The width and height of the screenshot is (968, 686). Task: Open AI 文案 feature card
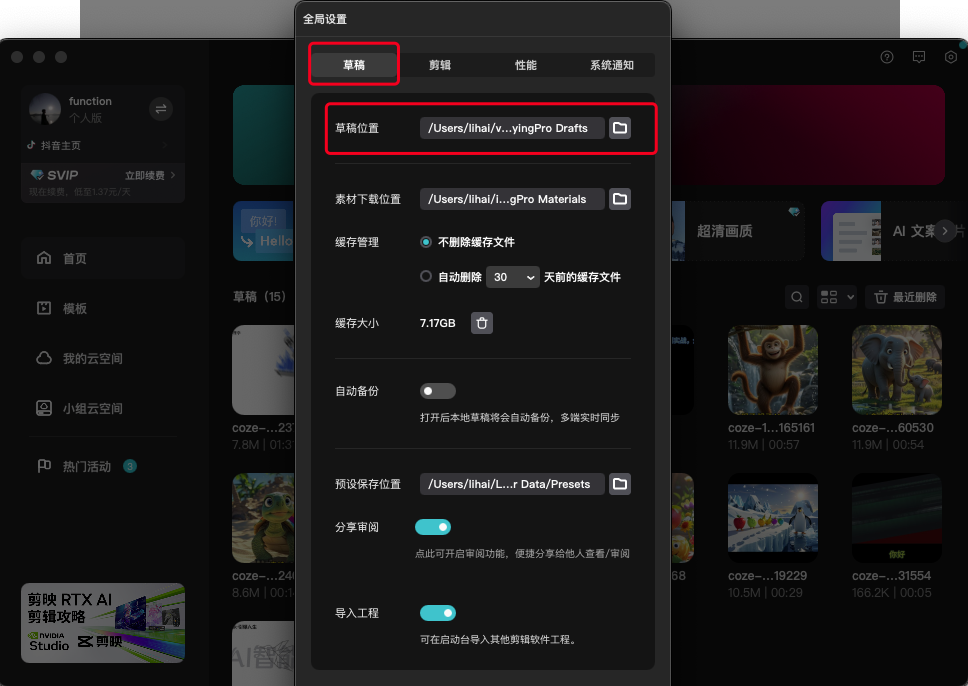(x=894, y=231)
